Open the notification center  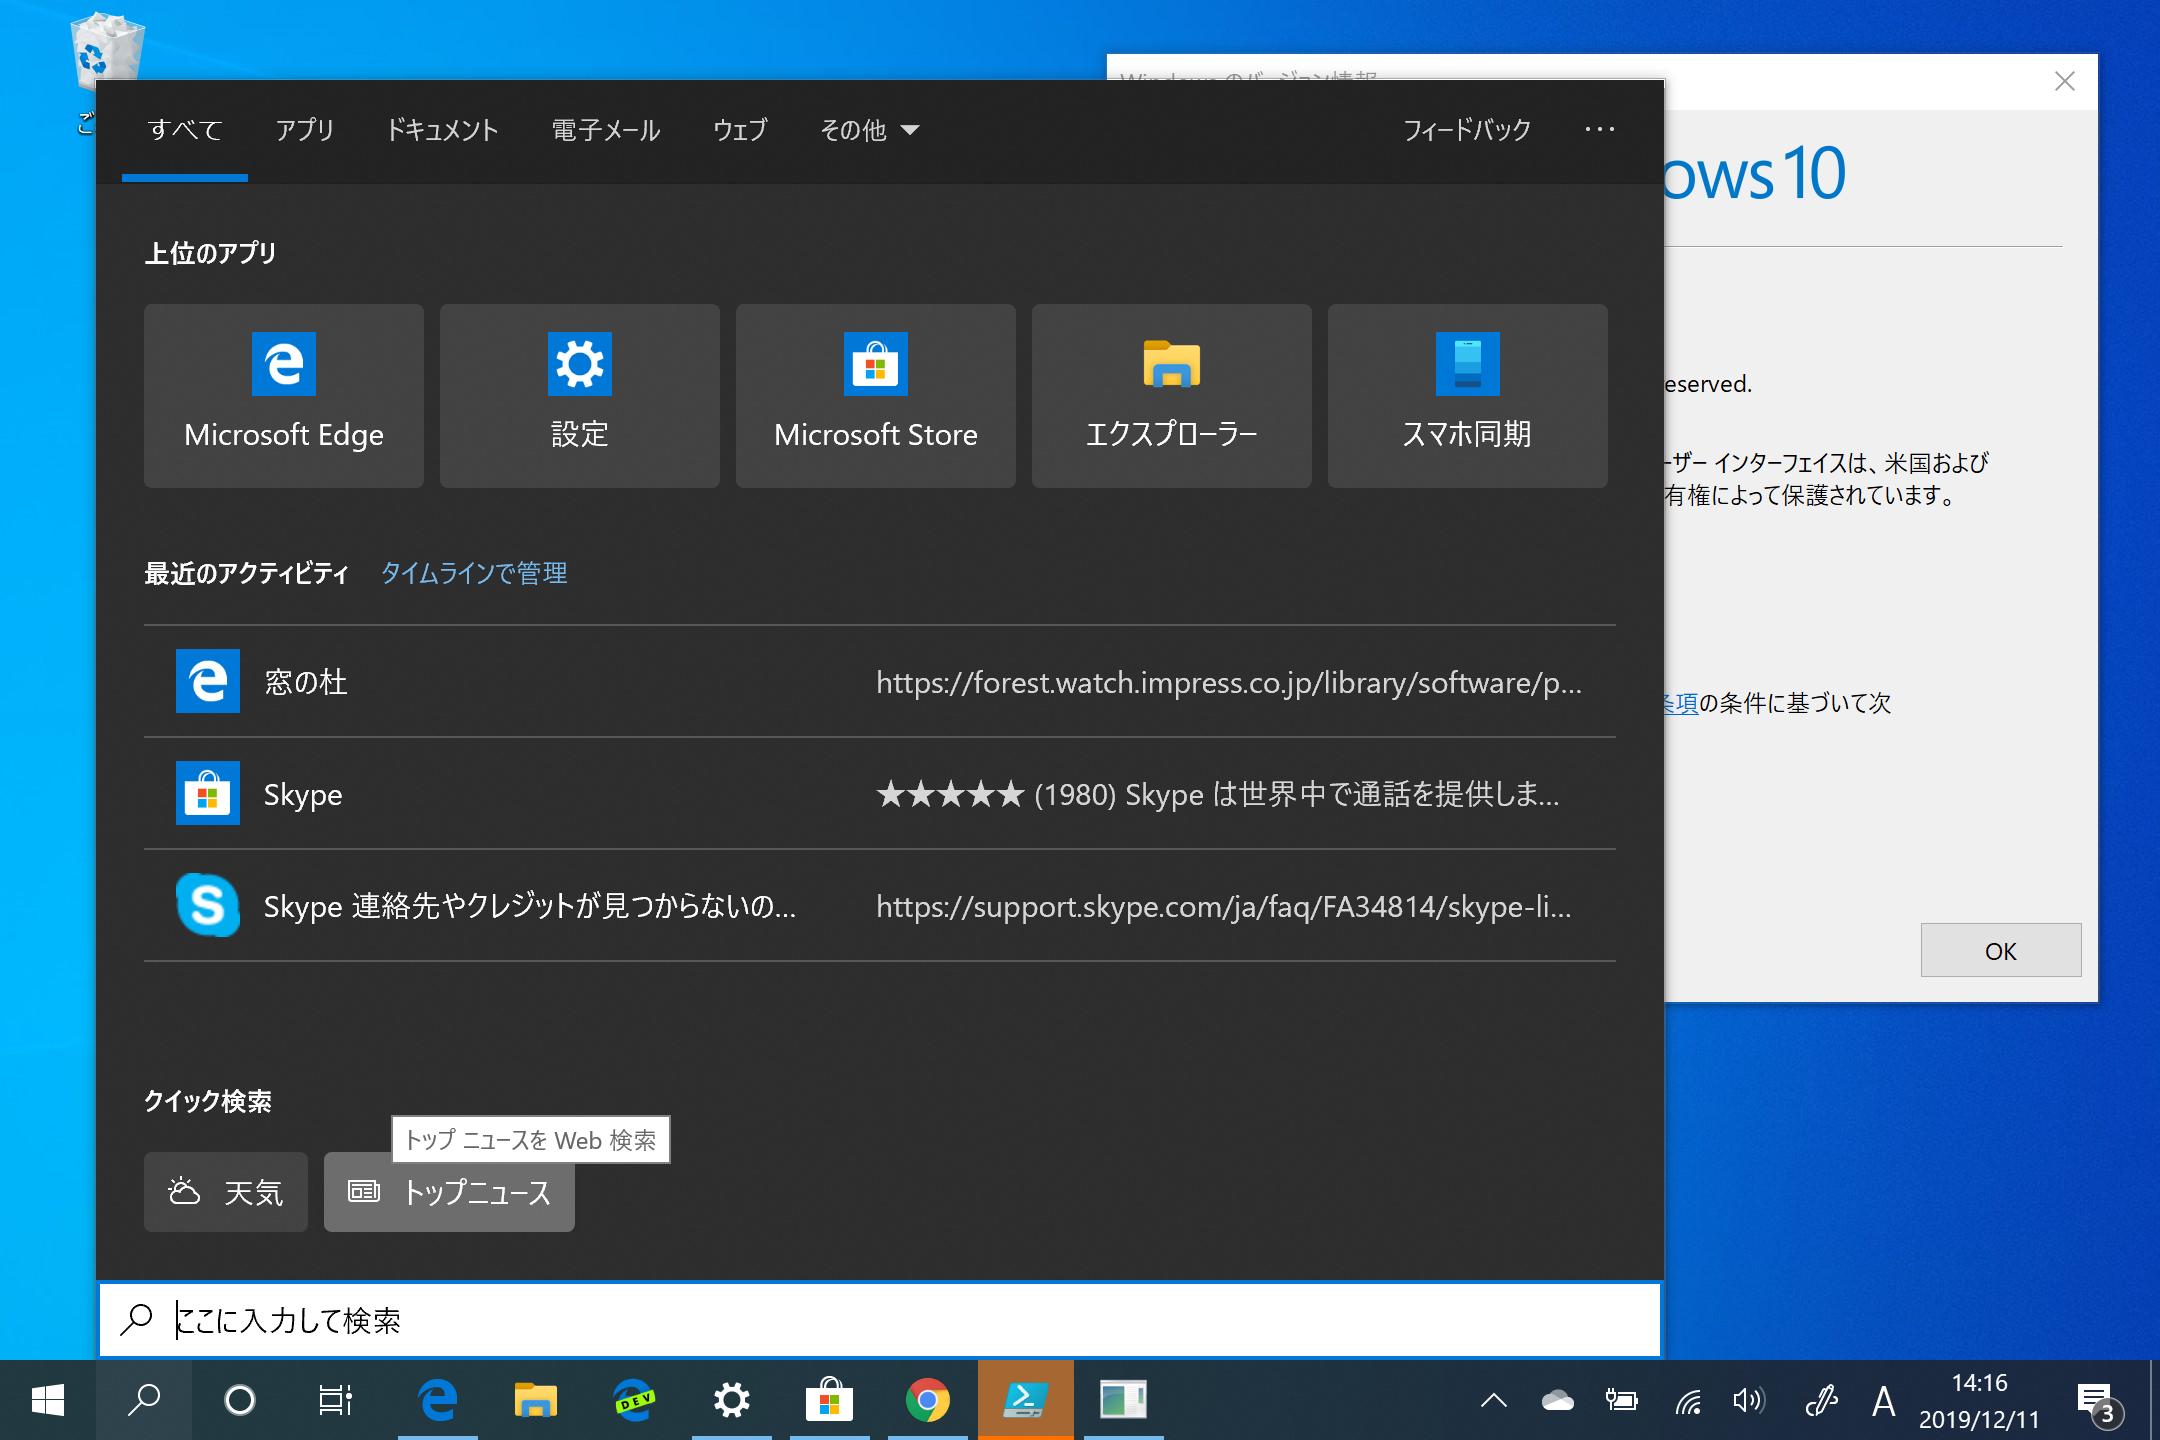tap(2094, 1400)
